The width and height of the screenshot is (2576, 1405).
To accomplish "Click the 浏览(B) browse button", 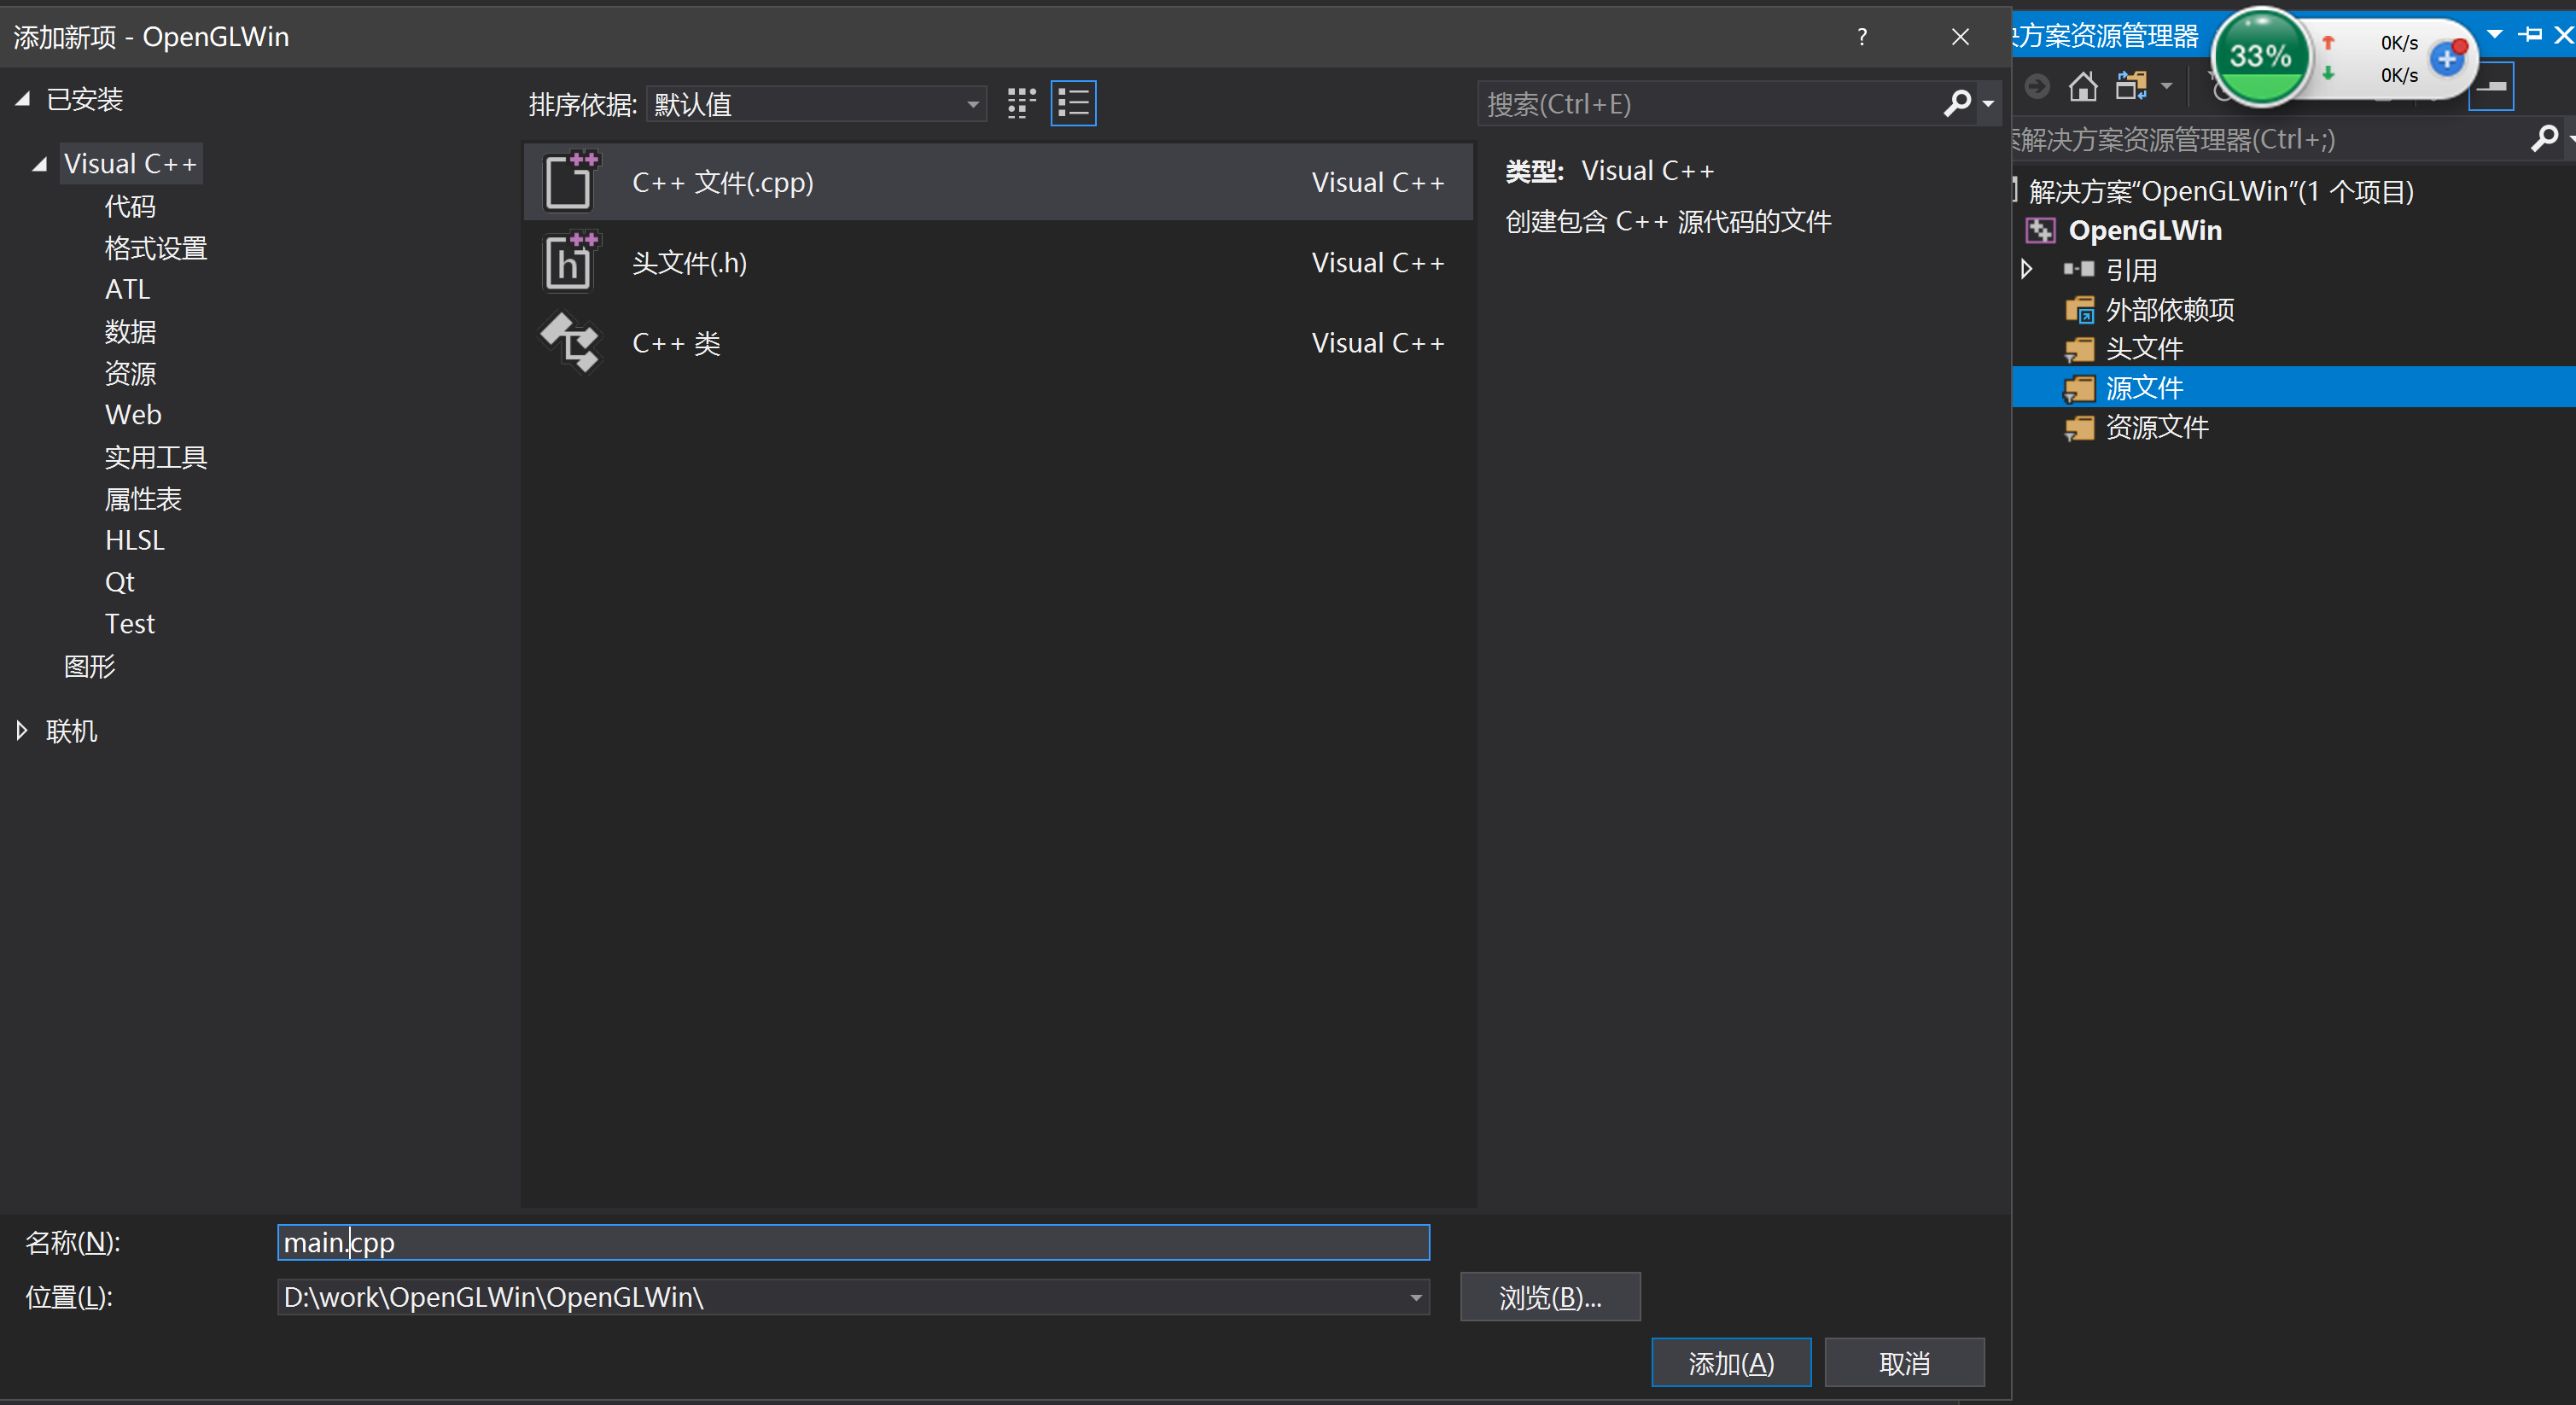I will [1549, 1297].
